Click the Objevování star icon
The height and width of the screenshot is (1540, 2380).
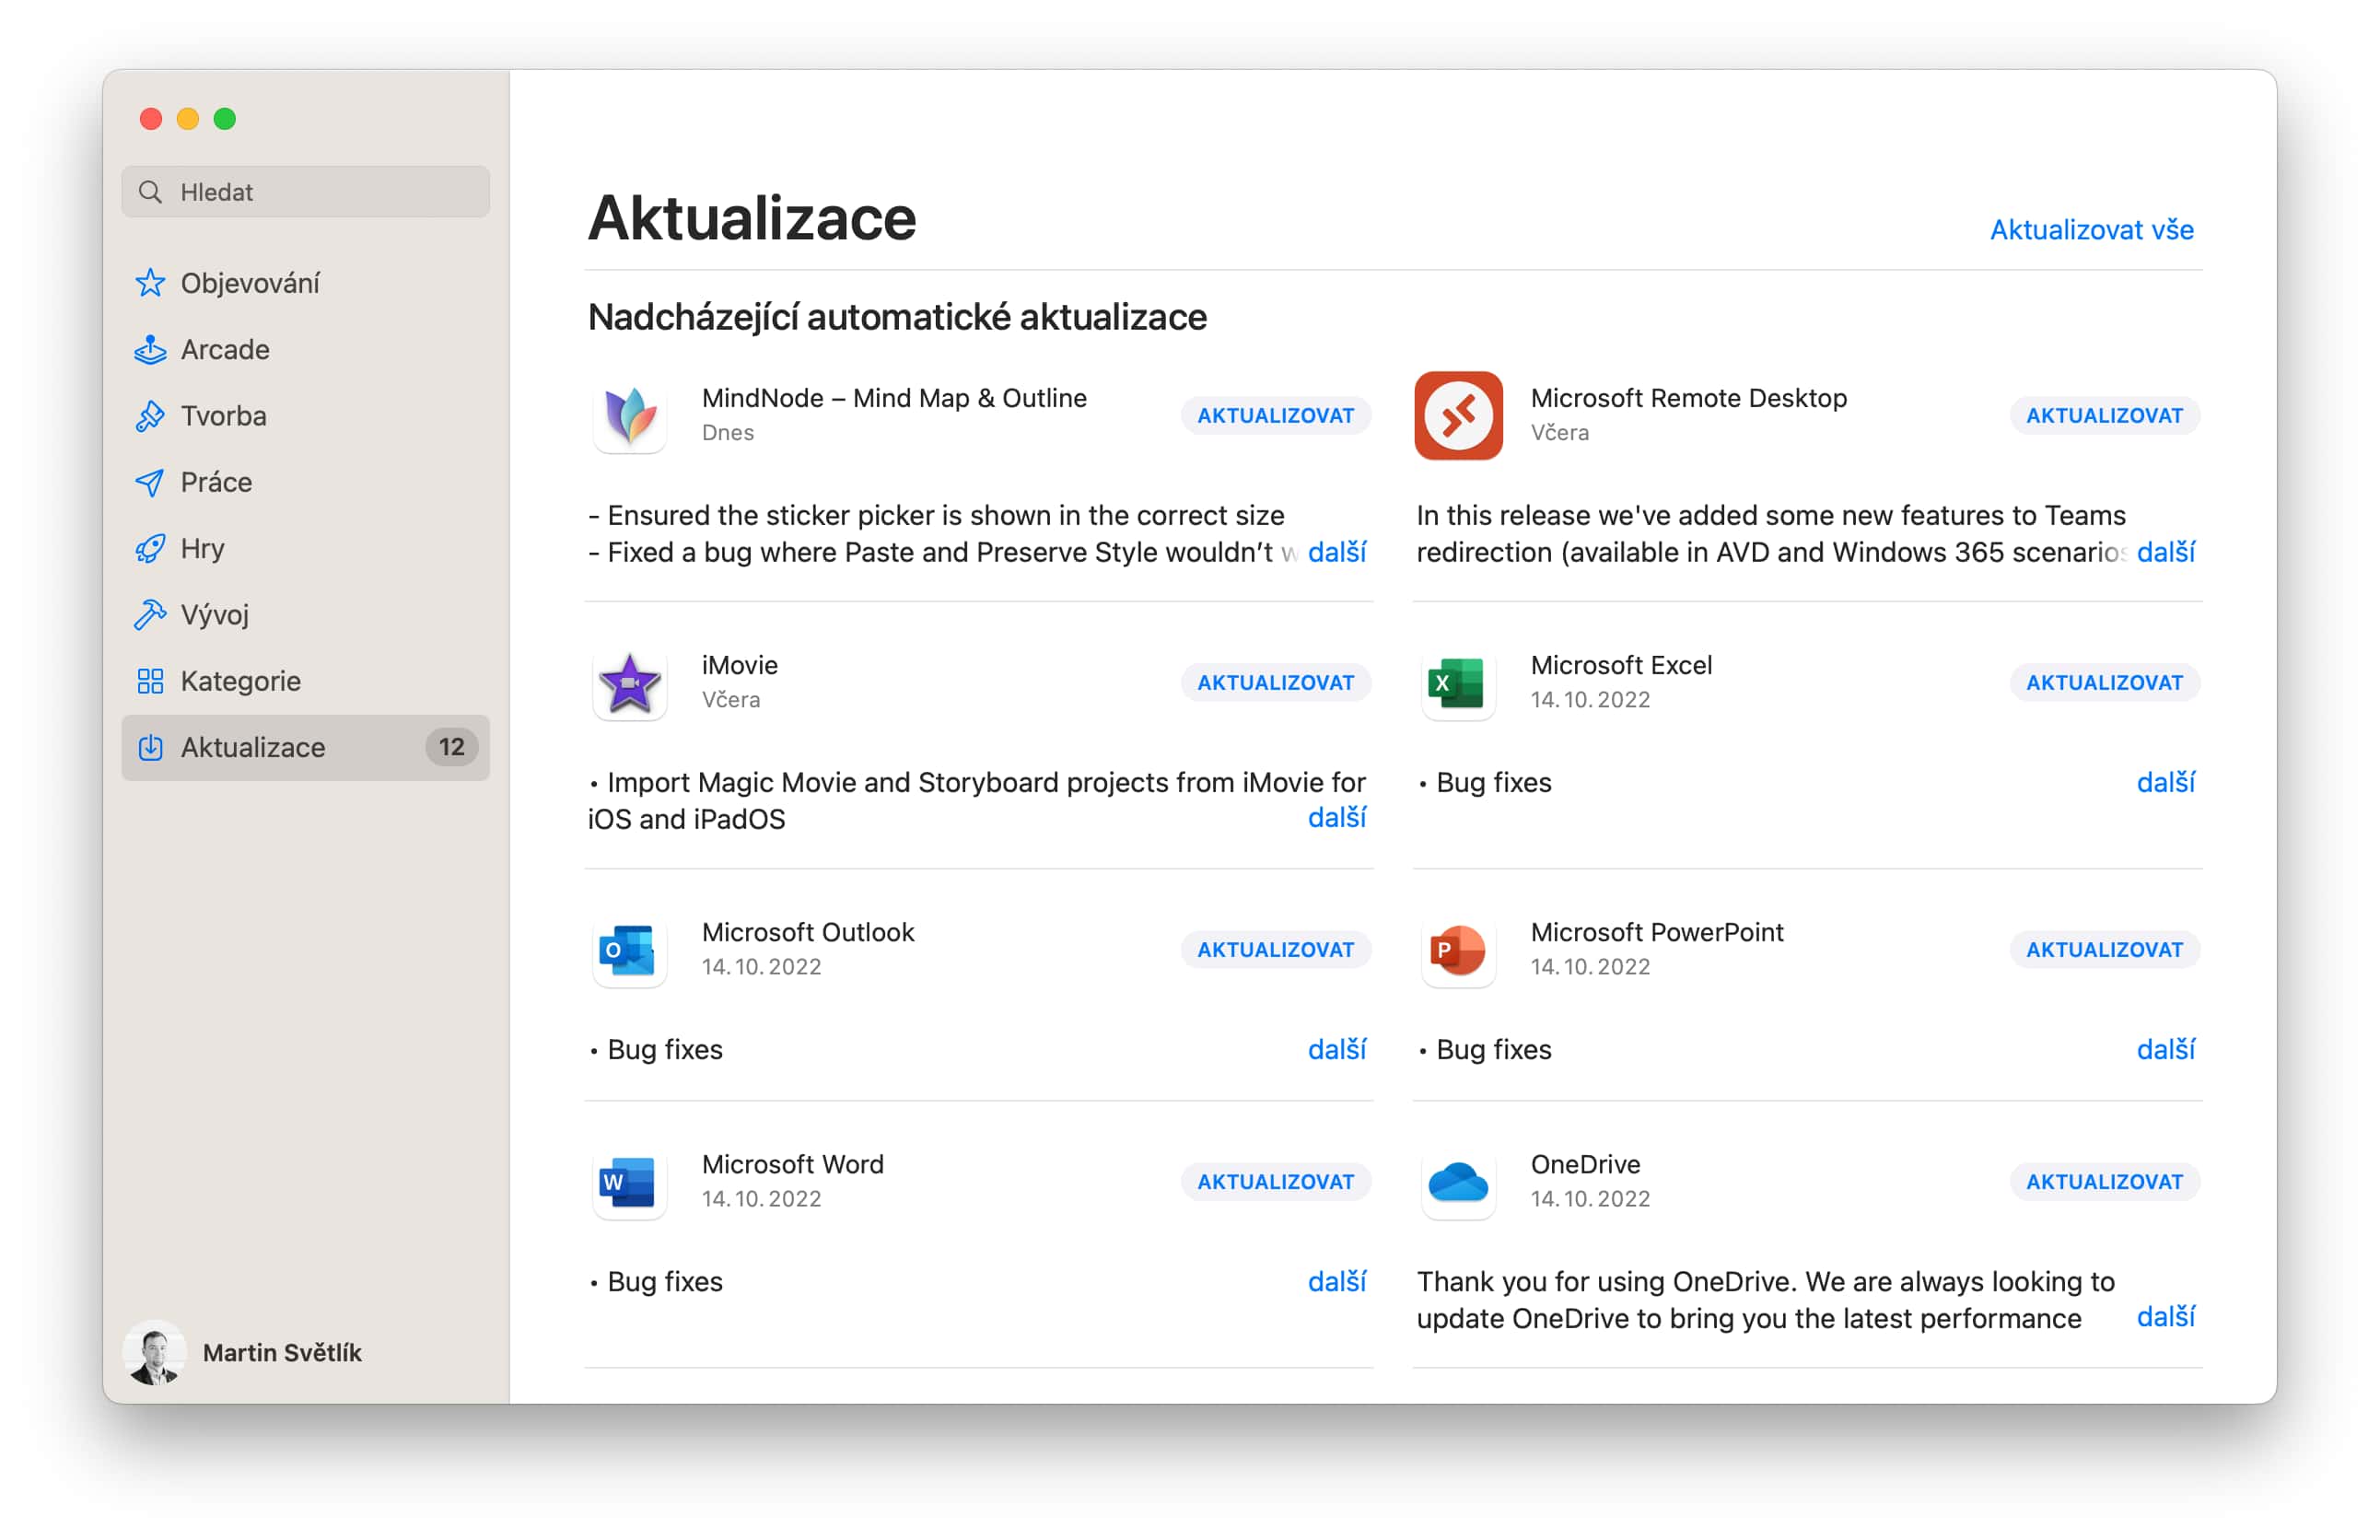pyautogui.click(x=150, y=283)
